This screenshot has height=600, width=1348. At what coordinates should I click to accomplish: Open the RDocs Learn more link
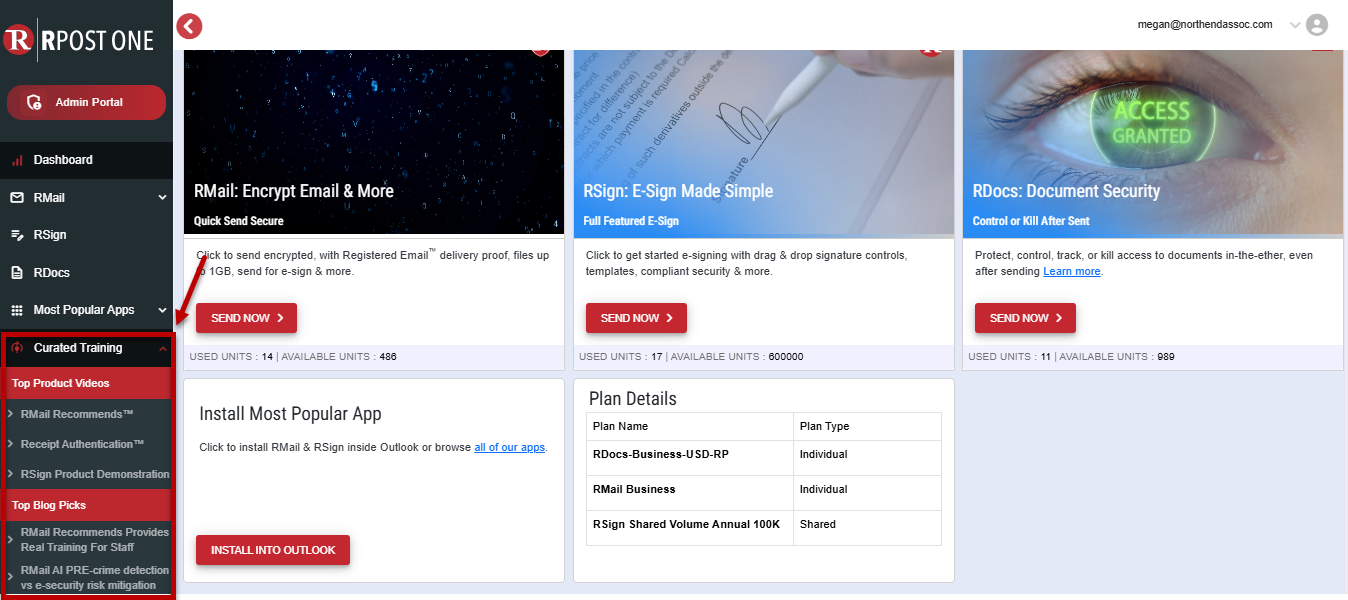(1071, 272)
